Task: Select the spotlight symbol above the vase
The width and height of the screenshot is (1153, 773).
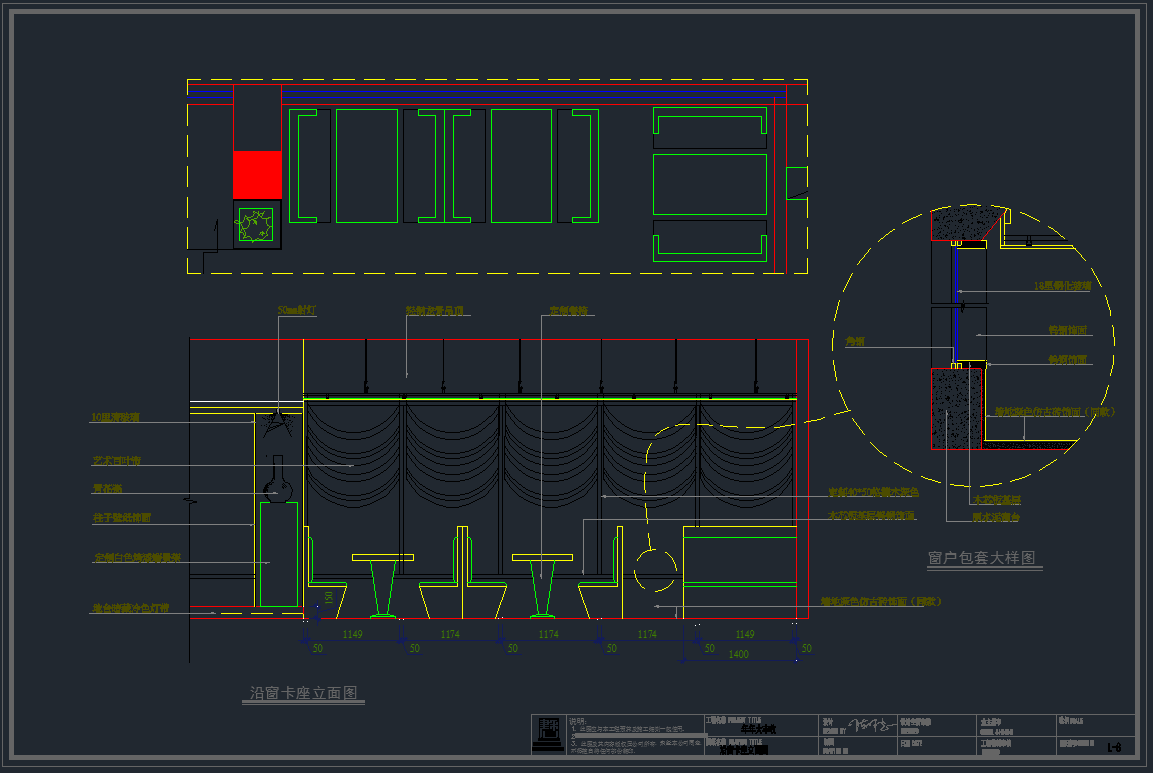Action: pyautogui.click(x=278, y=422)
